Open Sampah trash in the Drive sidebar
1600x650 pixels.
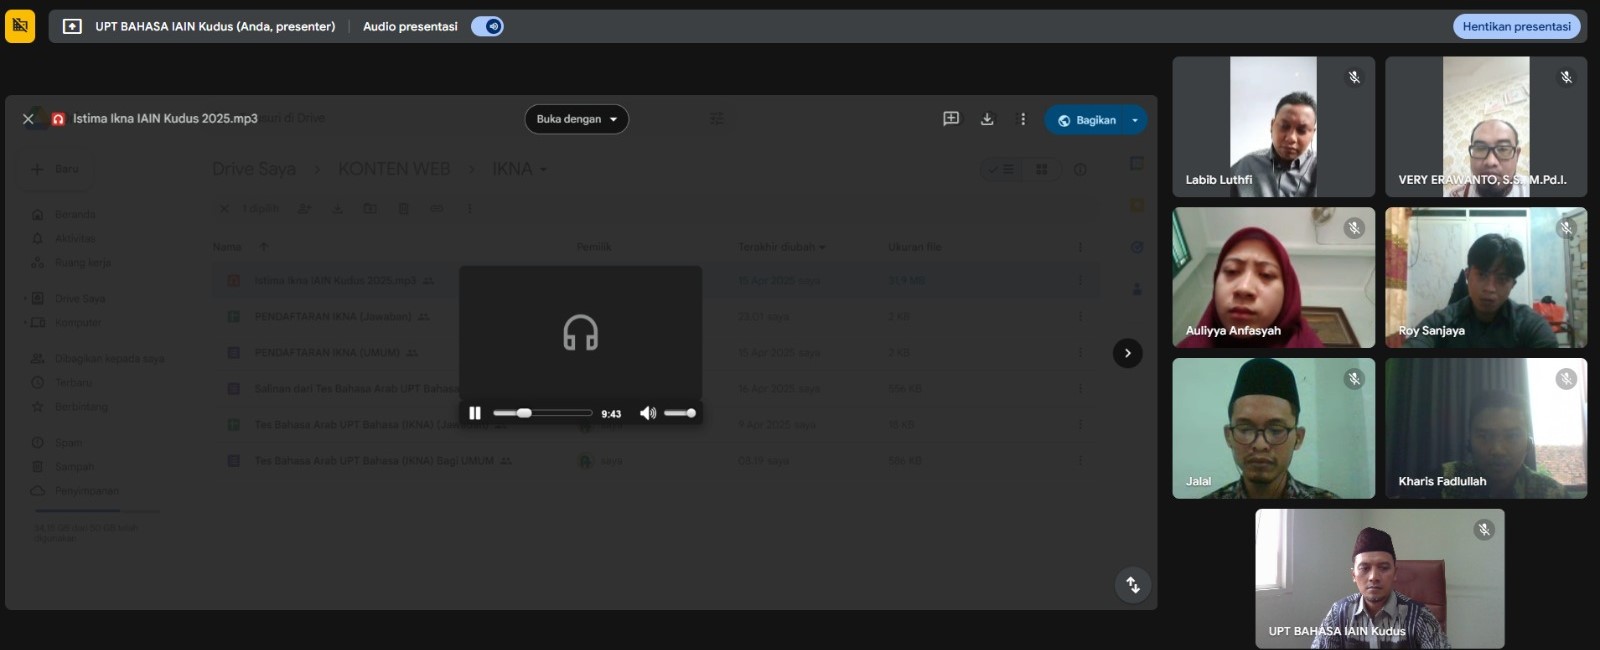click(x=62, y=466)
